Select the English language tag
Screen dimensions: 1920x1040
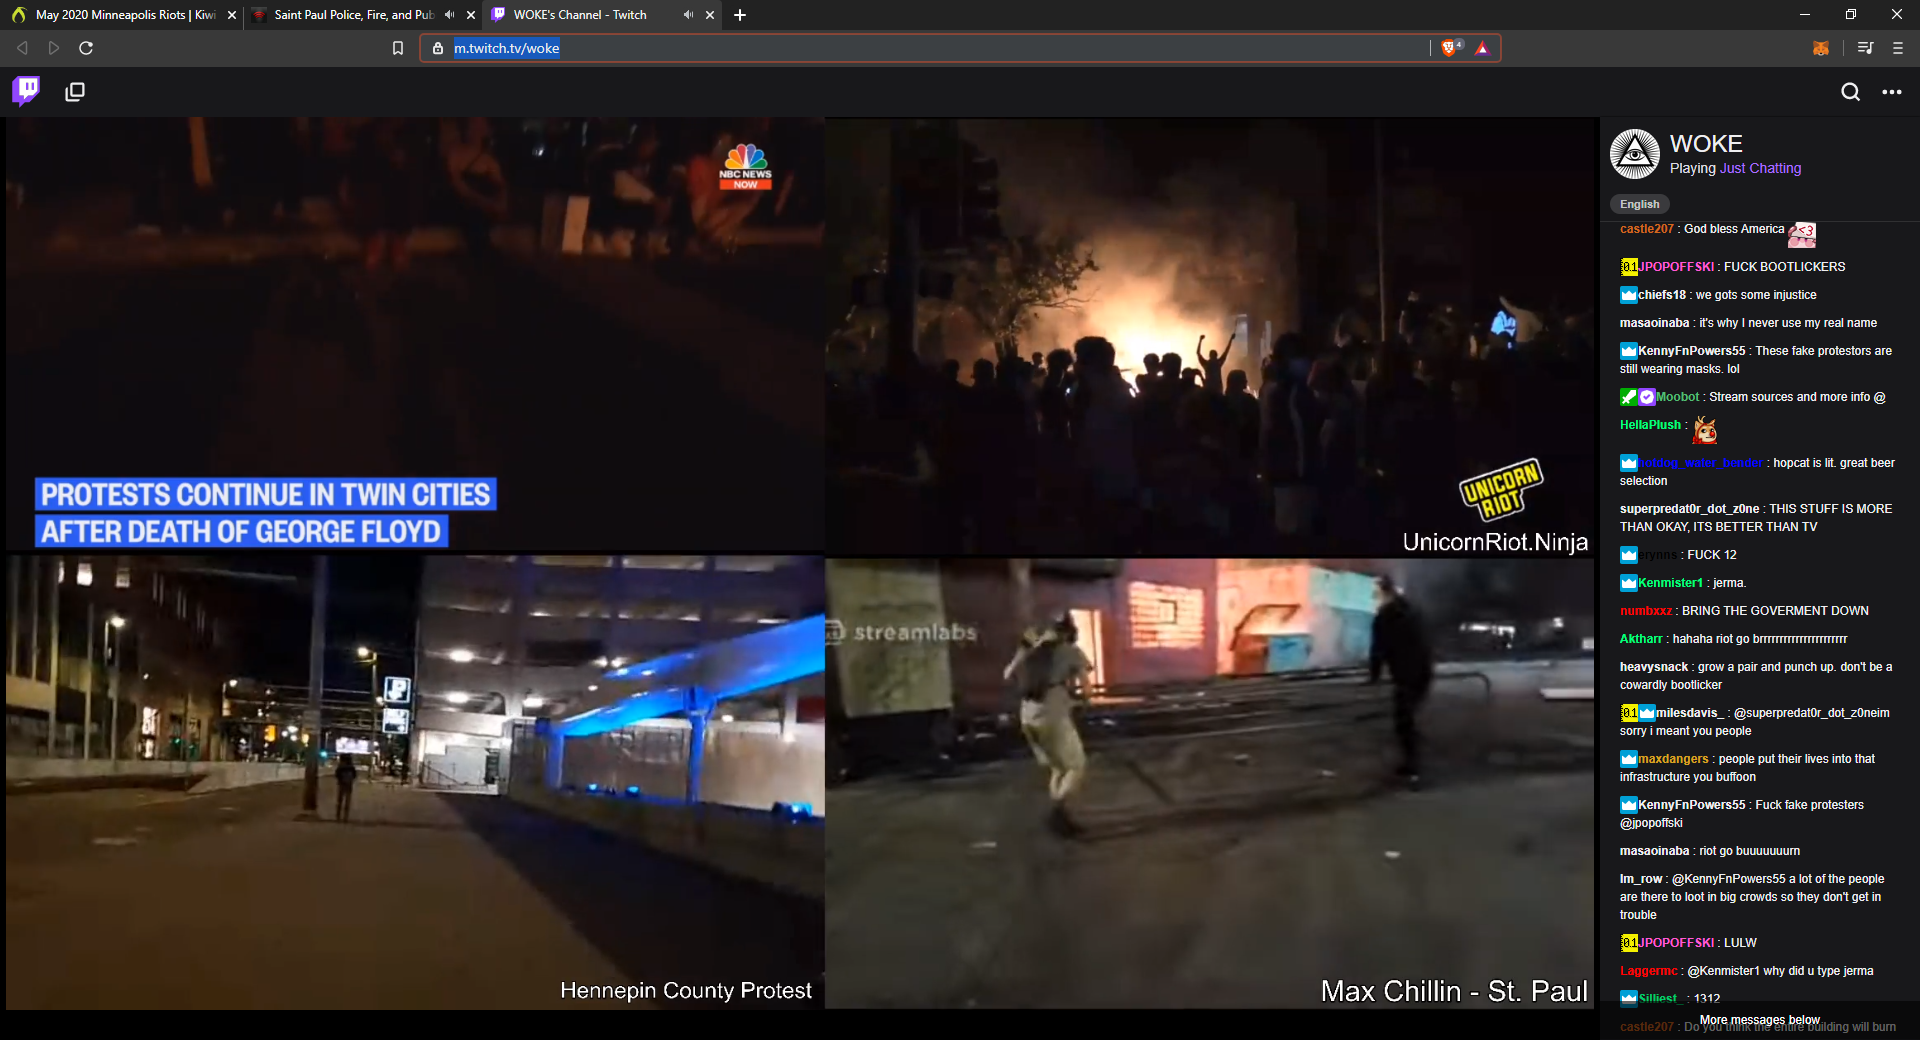coord(1640,204)
